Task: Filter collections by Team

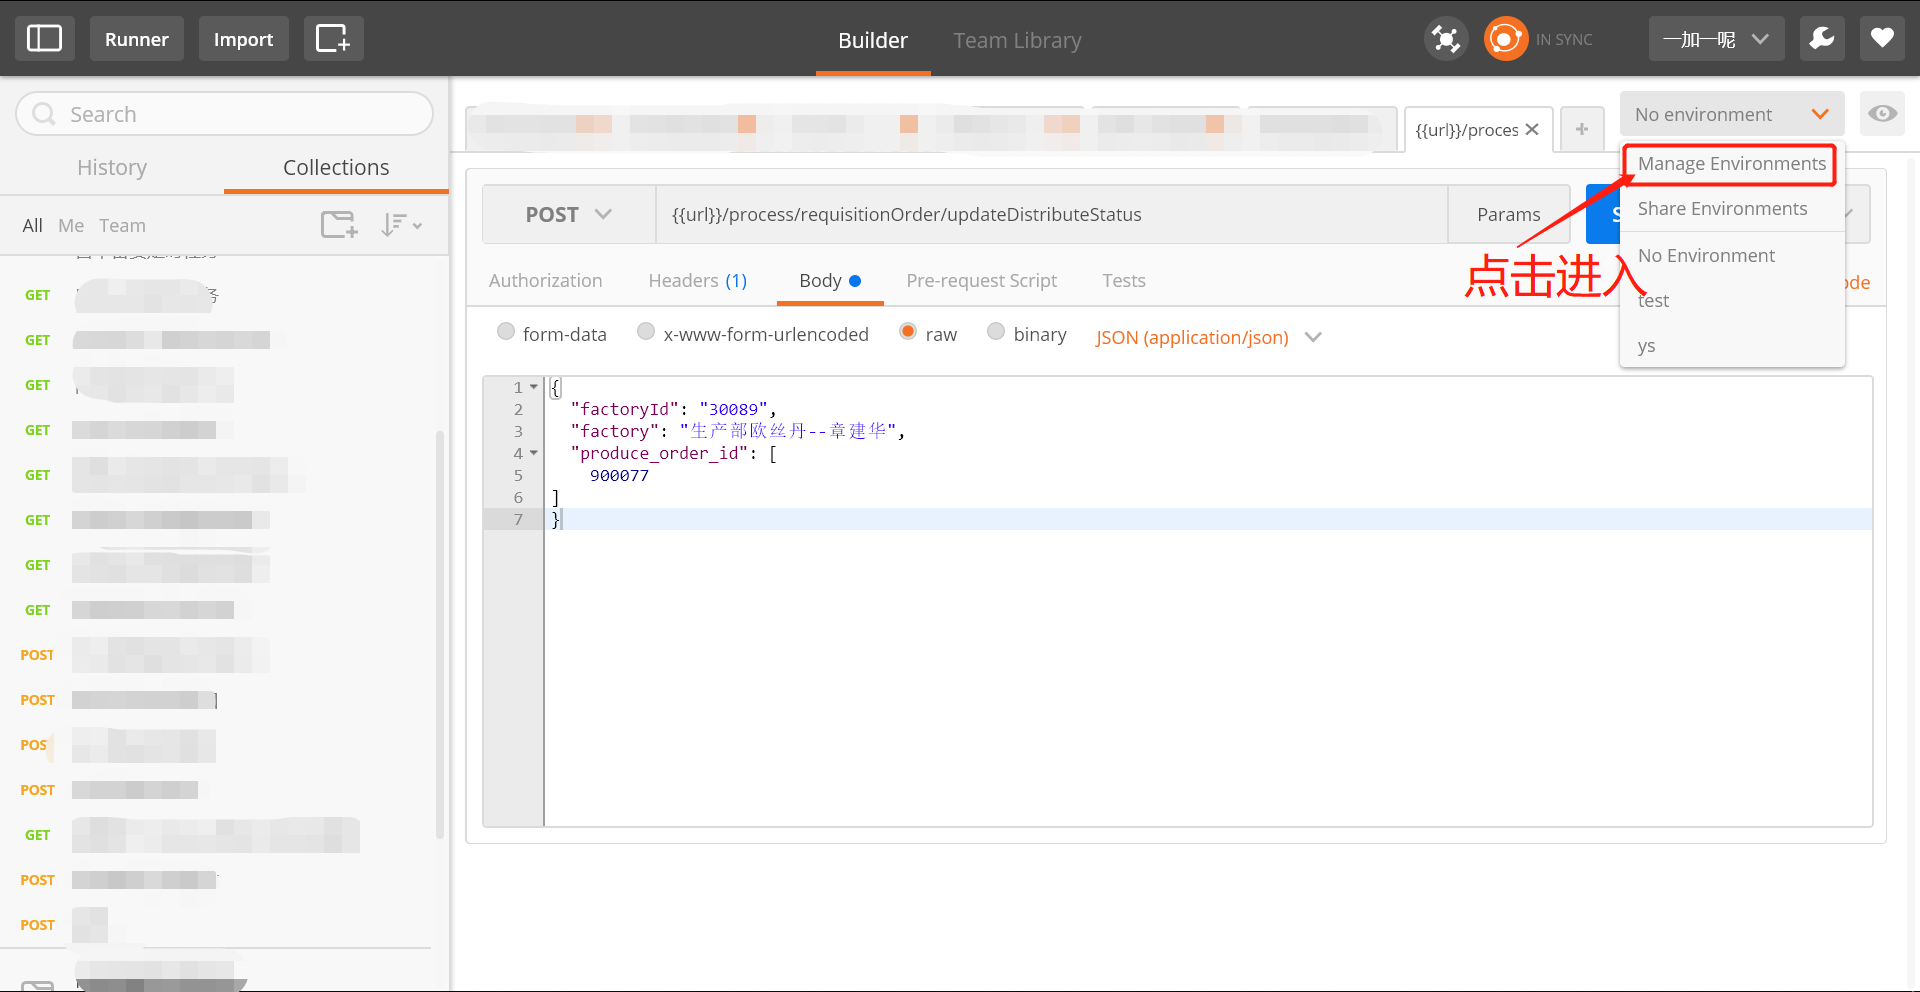Action: pyautogui.click(x=122, y=226)
